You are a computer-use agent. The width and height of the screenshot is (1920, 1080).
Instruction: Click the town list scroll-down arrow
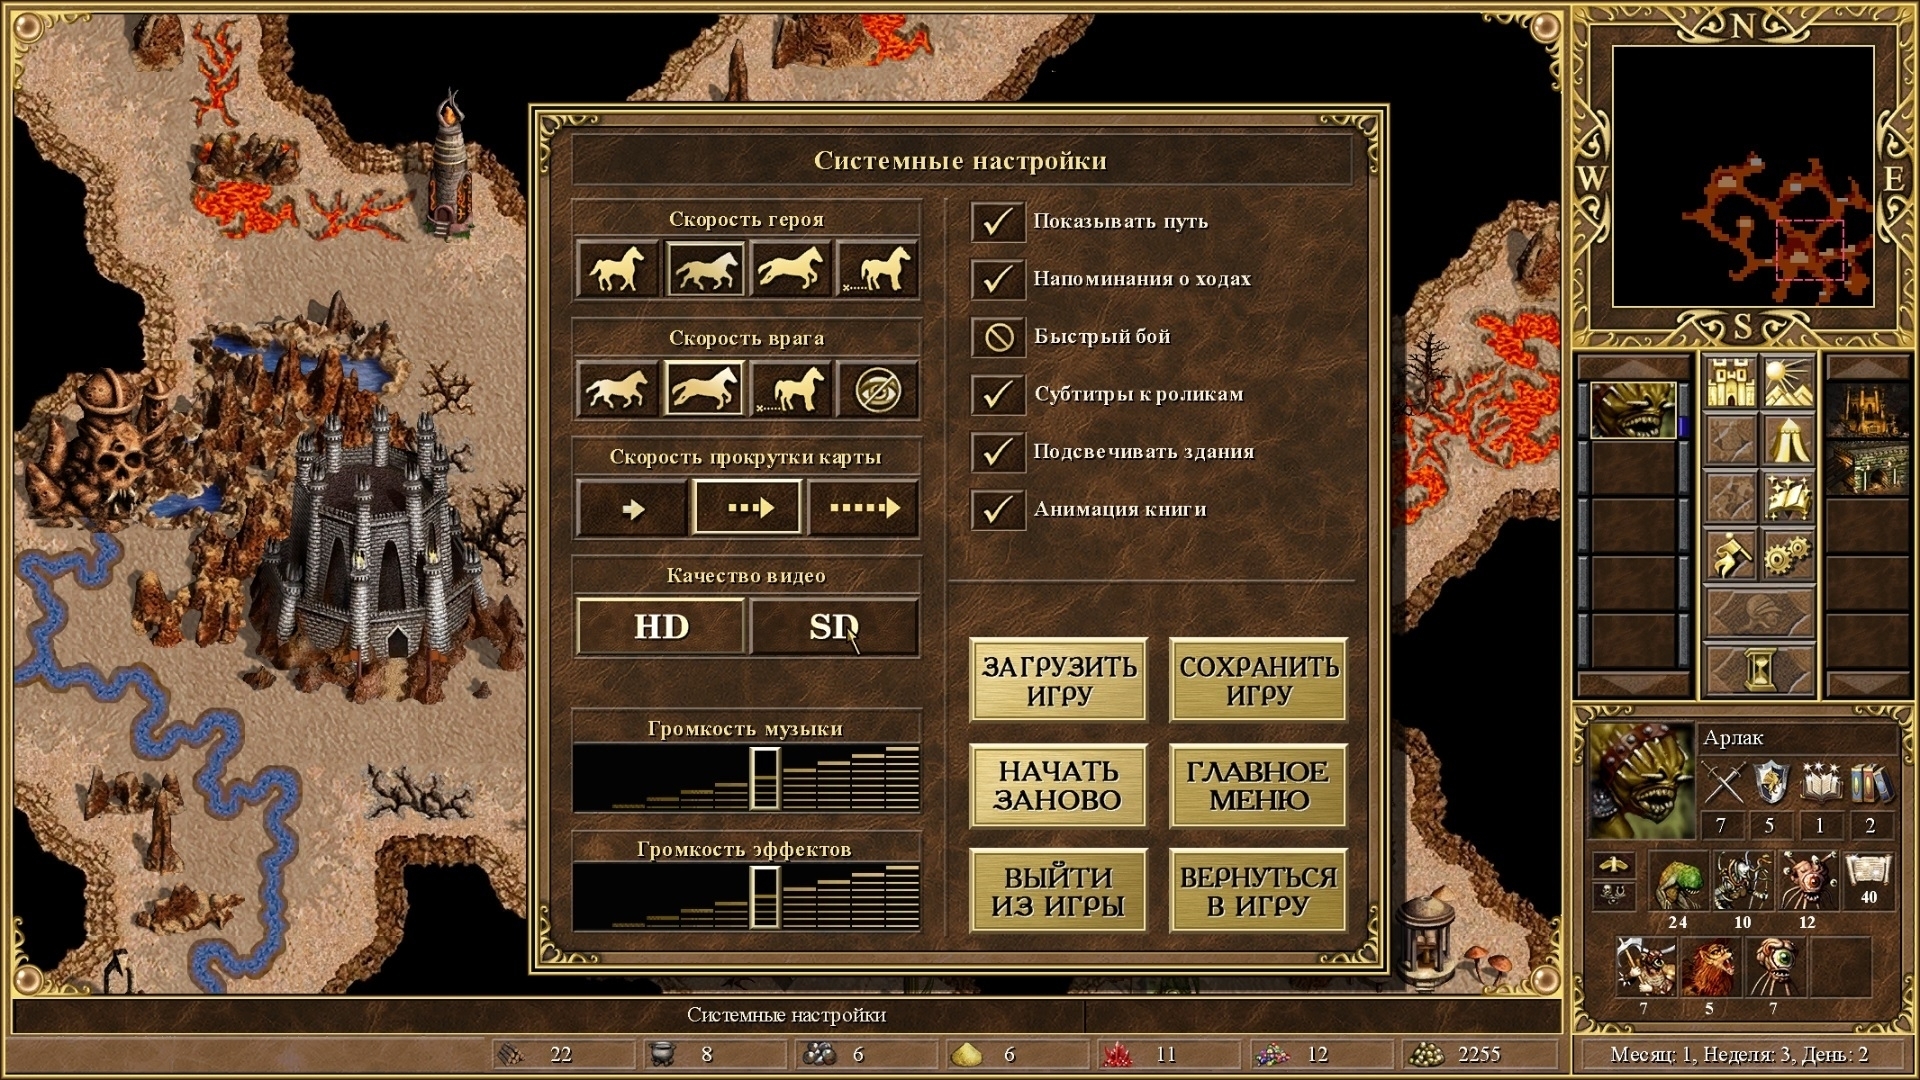(x=1869, y=684)
